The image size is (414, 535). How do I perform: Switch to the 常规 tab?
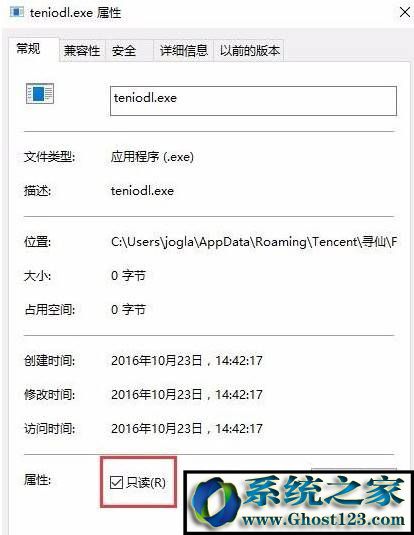tap(29, 49)
